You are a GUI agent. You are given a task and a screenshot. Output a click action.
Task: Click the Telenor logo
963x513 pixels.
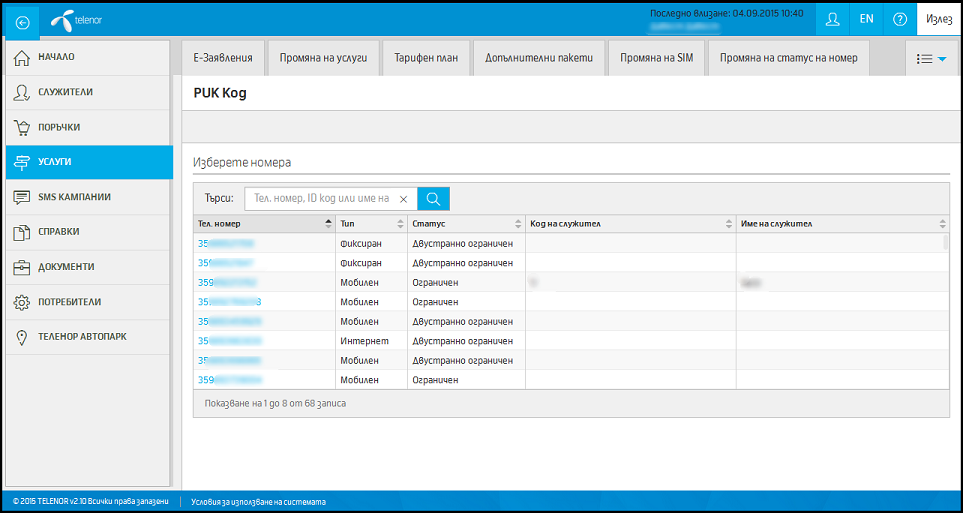pos(76,21)
